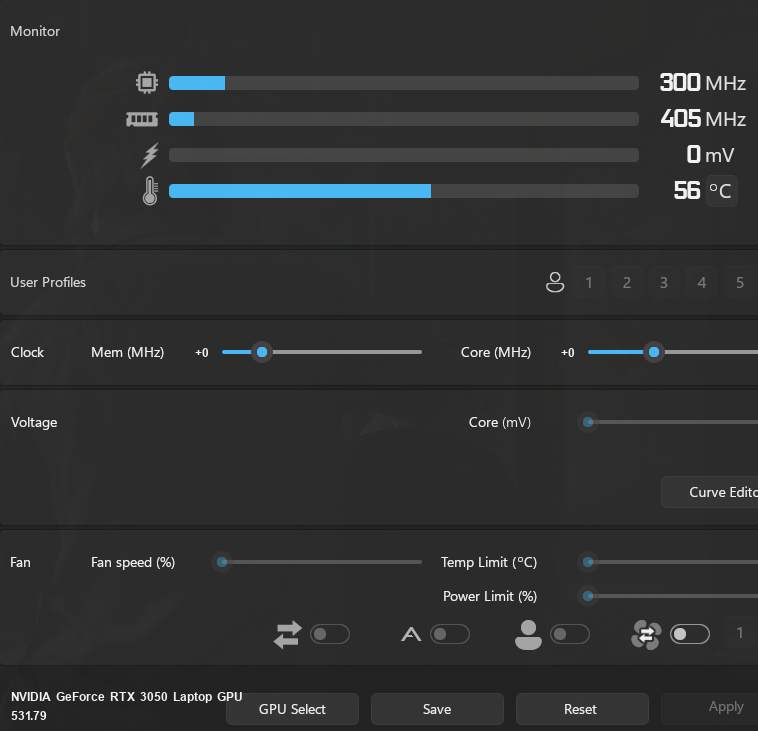
Task: Toggle the fan sync switch
Action: [690, 634]
